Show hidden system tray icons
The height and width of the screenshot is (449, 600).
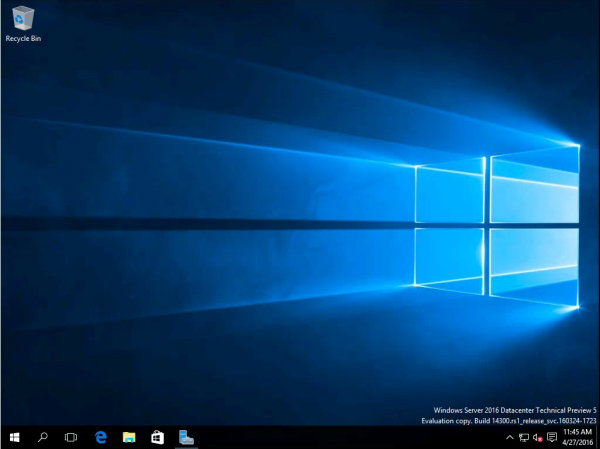point(510,437)
